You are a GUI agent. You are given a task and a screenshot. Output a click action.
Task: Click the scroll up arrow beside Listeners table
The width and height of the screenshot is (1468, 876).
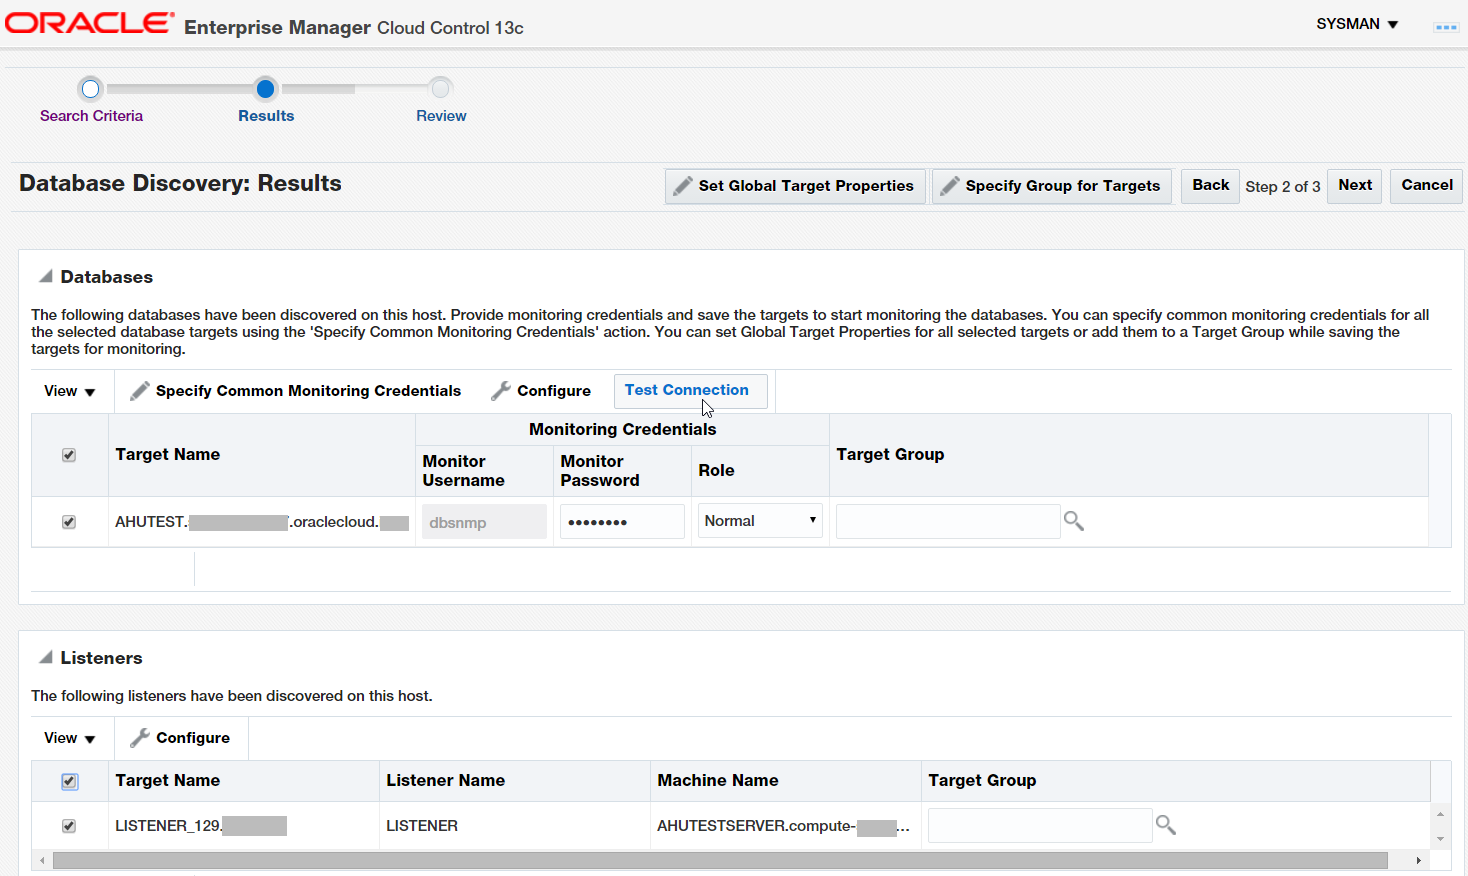[x=1440, y=814]
